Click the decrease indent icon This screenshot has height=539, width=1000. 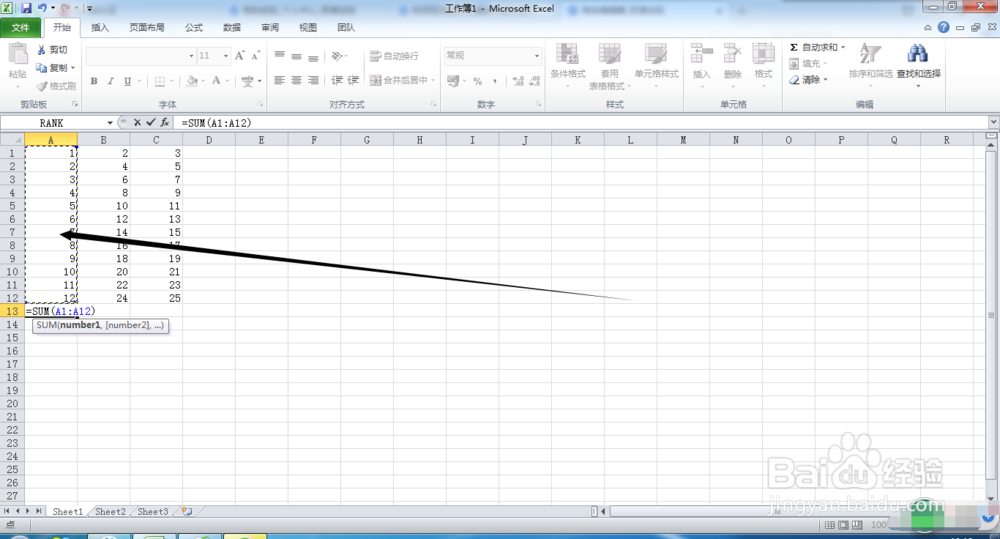click(337, 80)
